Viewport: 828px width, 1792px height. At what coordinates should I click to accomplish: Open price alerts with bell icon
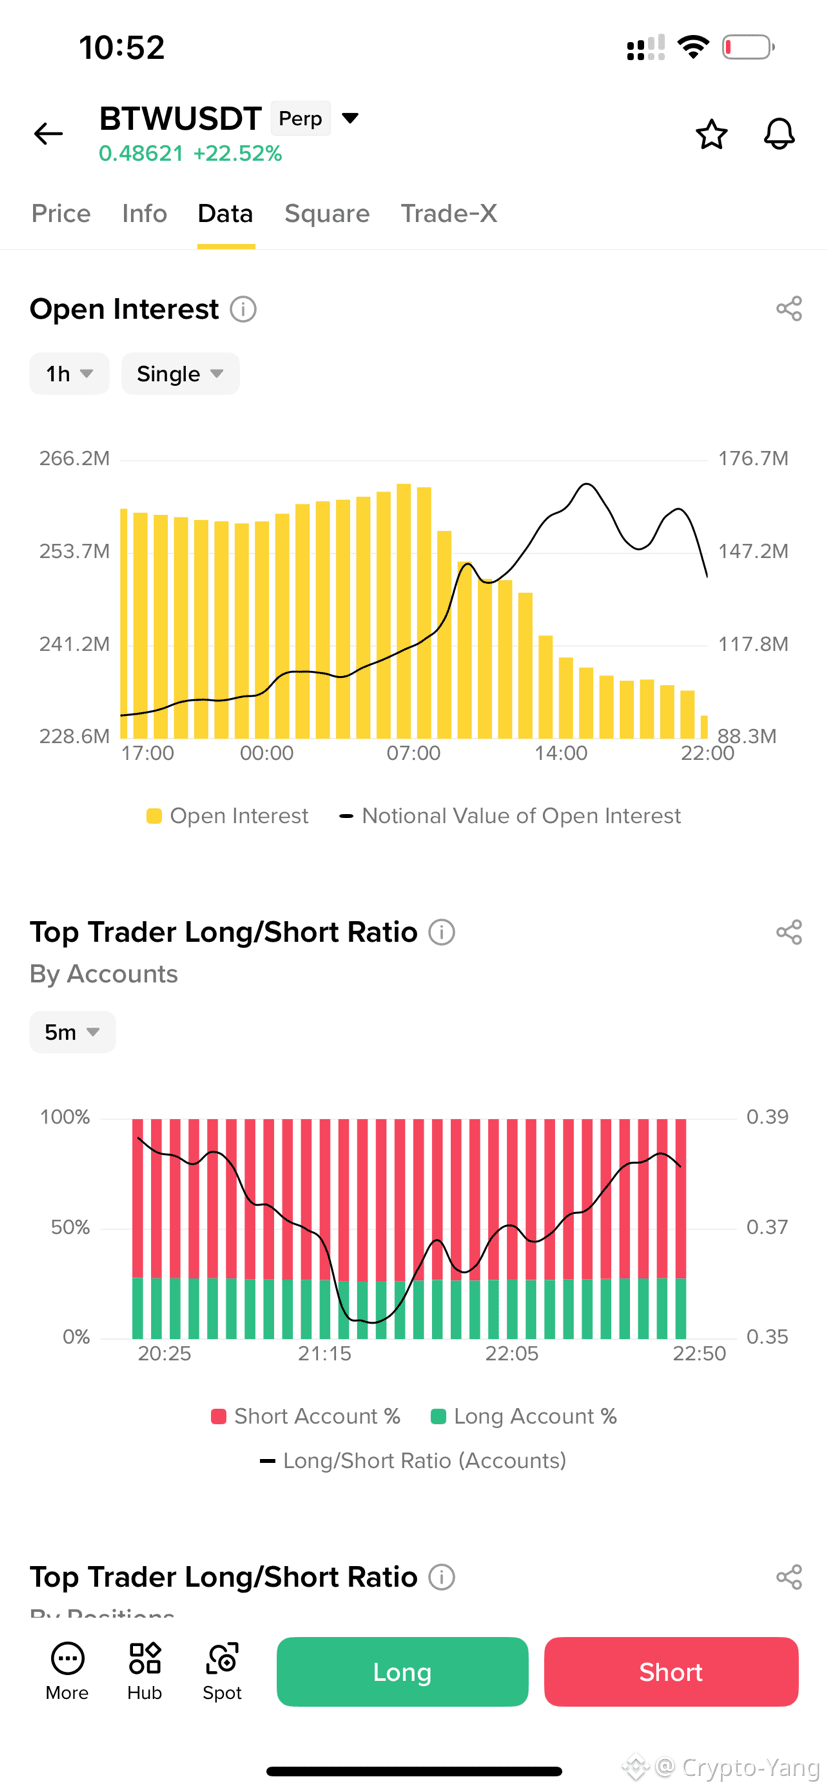pos(779,134)
